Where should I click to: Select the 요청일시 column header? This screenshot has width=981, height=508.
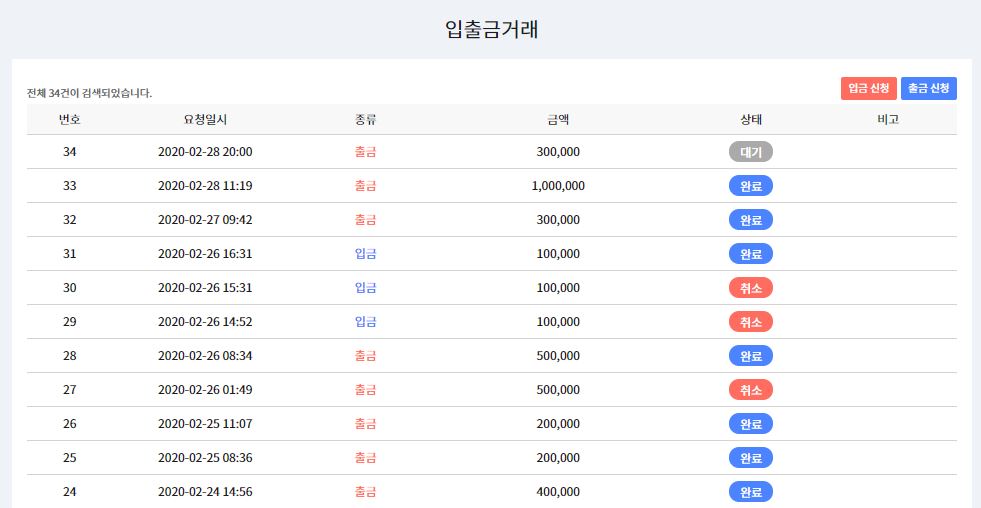205,119
